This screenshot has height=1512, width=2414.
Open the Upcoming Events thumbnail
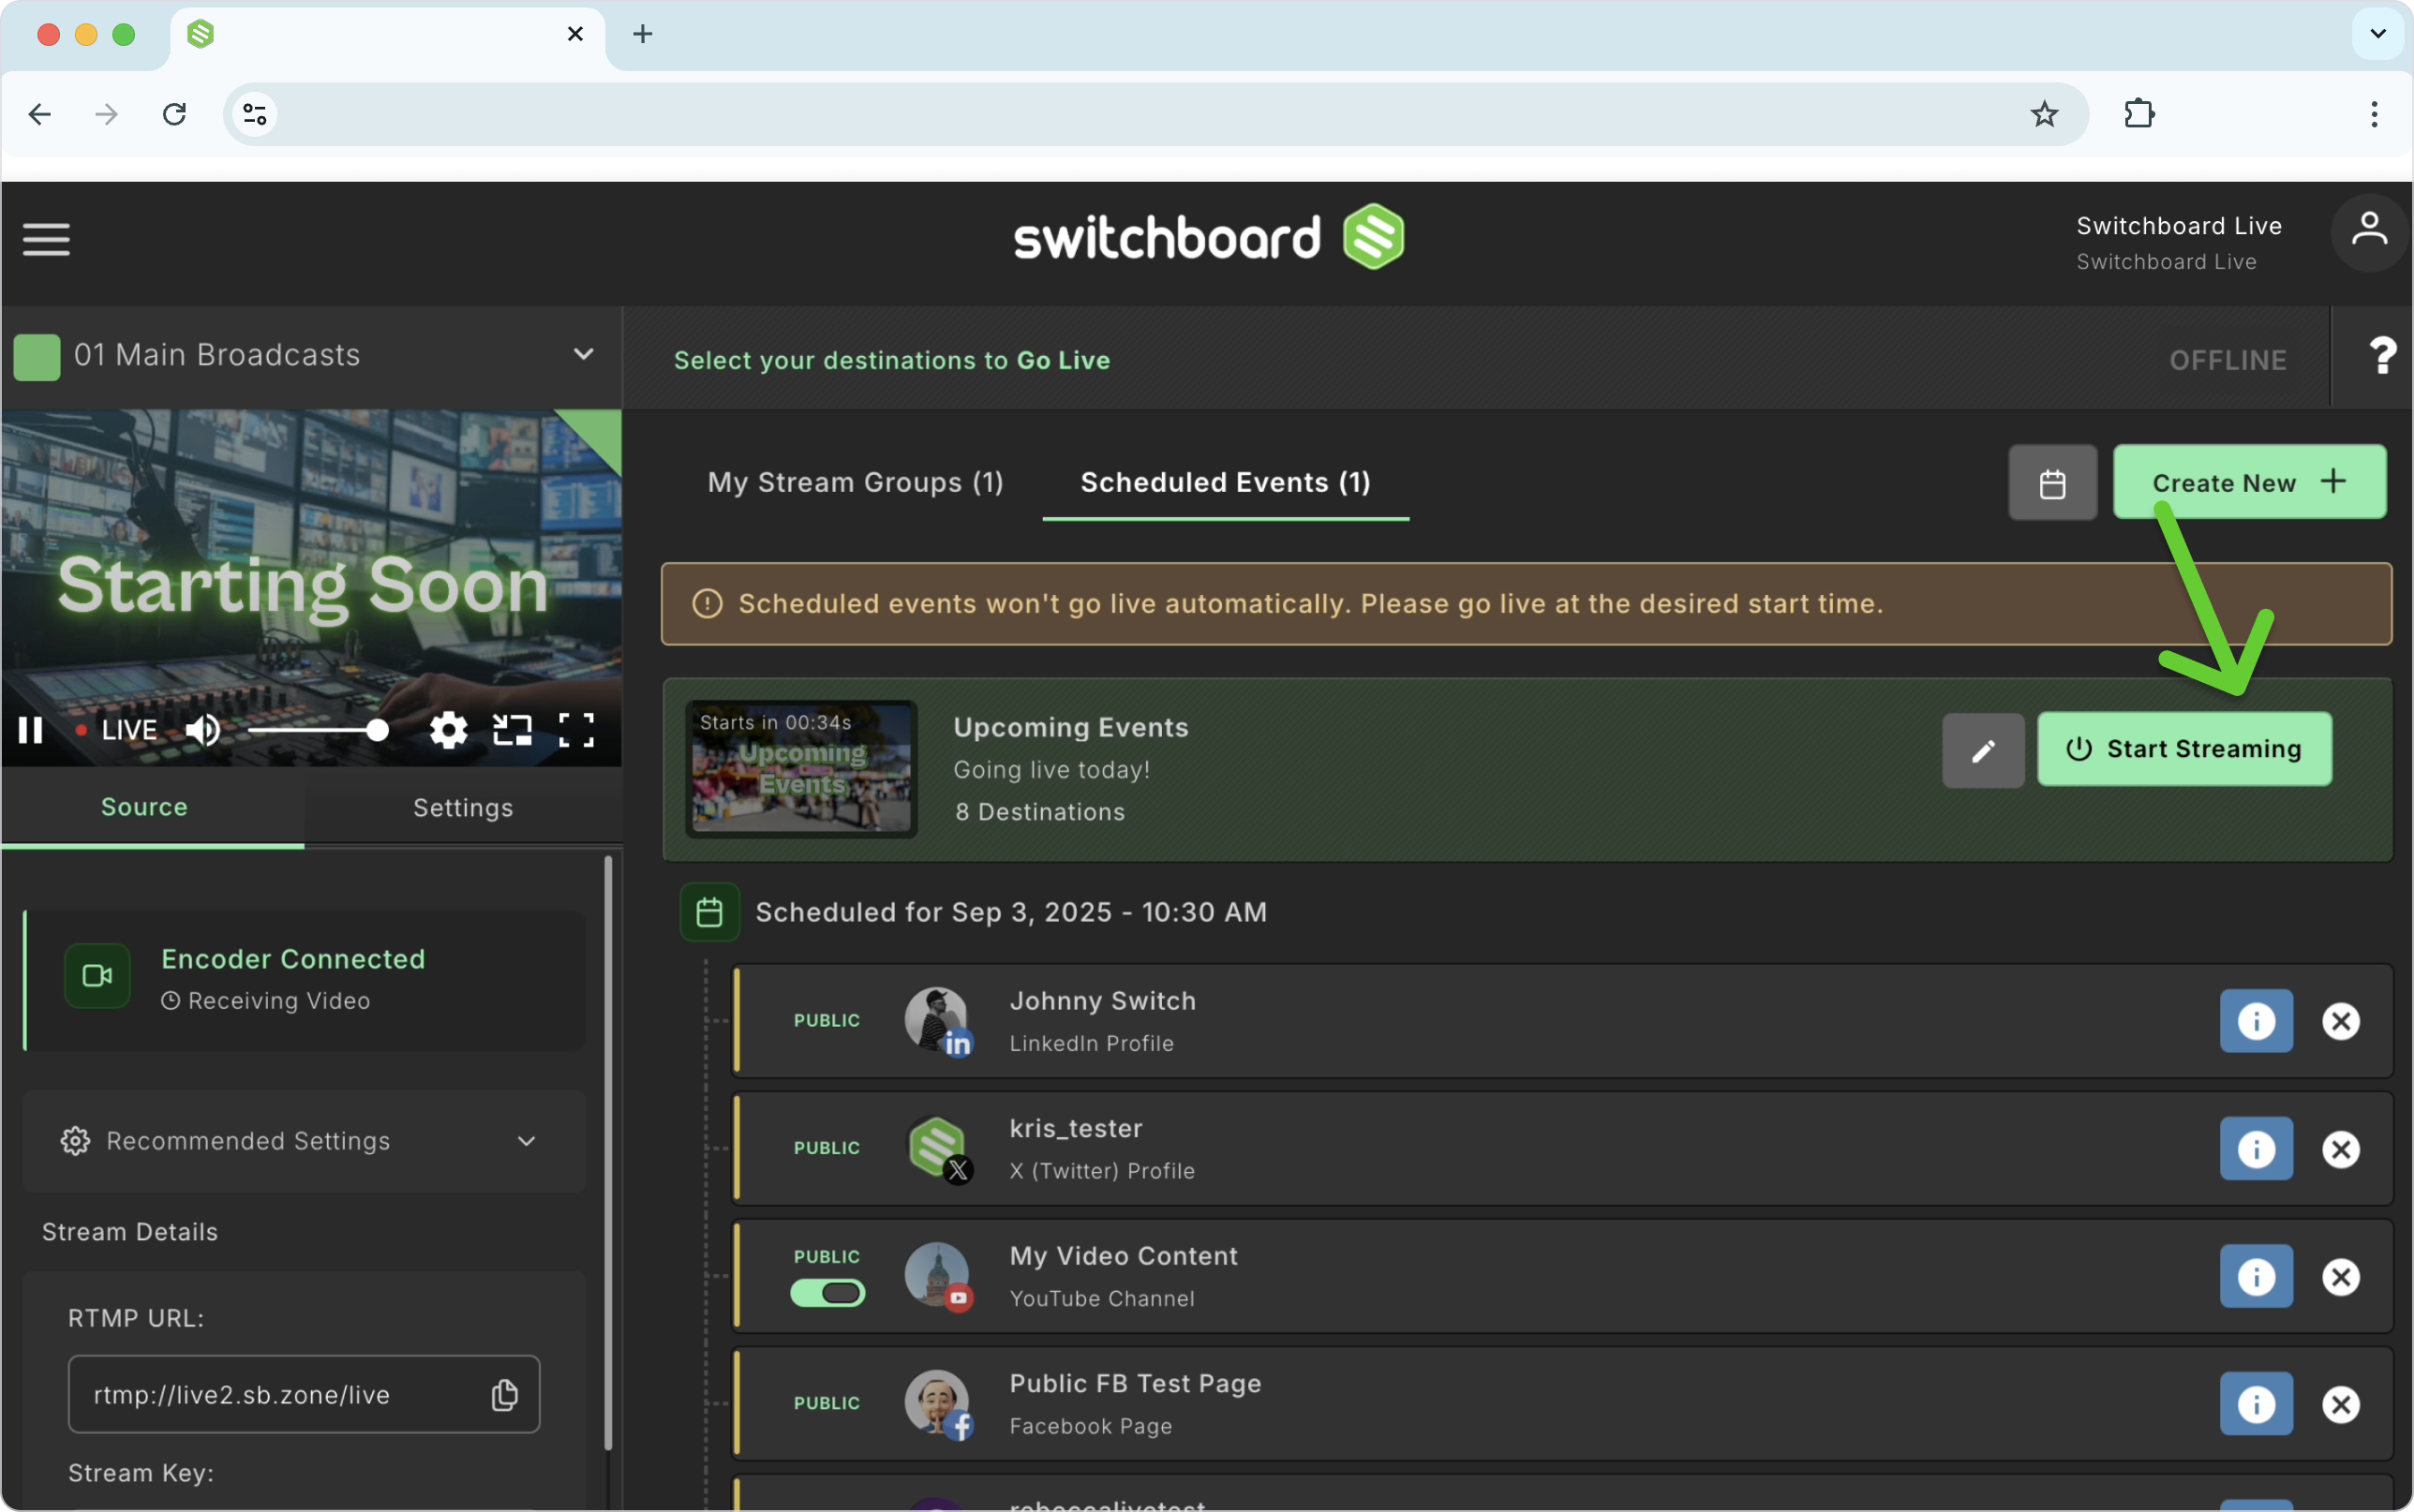click(801, 769)
